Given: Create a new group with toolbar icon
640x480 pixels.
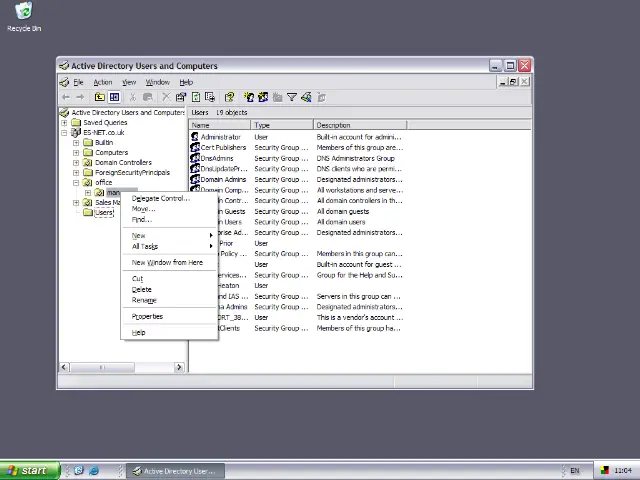Looking at the screenshot, I should 263,97.
